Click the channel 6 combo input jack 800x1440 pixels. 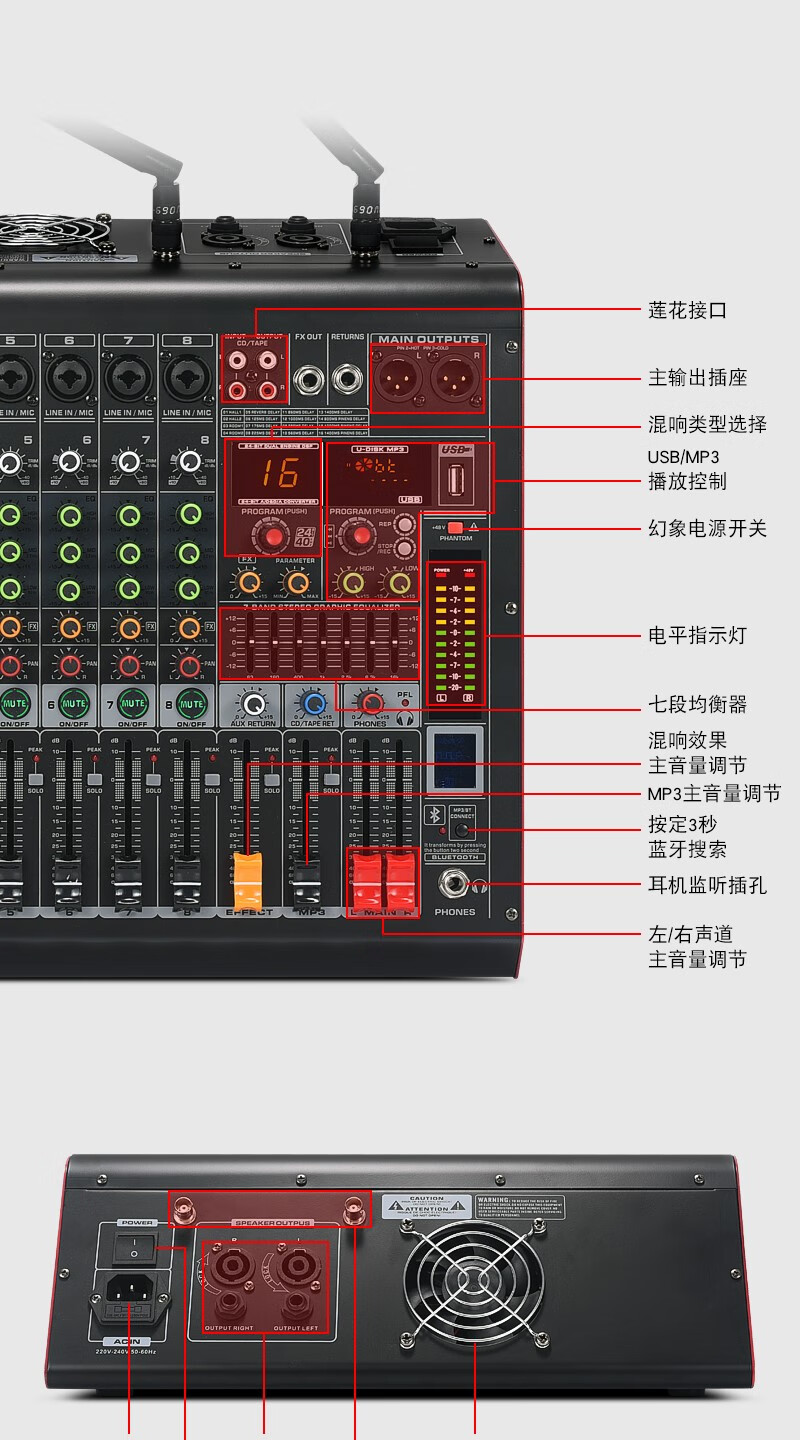[x=69, y=379]
